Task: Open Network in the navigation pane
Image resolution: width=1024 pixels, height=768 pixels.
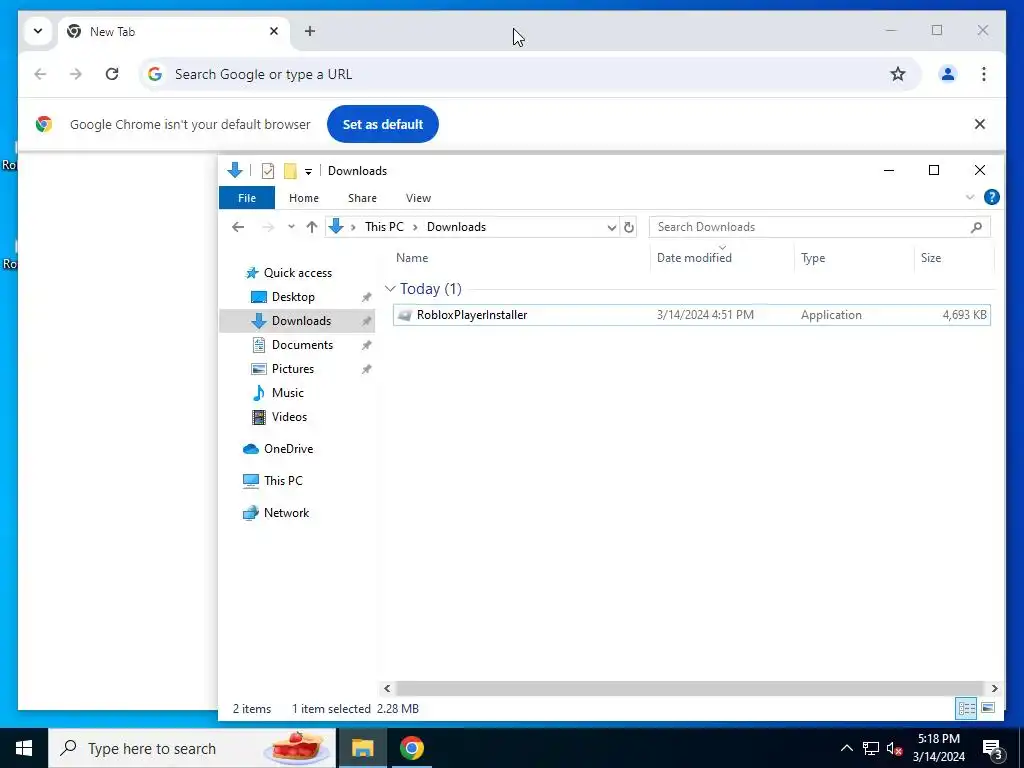Action: [x=286, y=513]
